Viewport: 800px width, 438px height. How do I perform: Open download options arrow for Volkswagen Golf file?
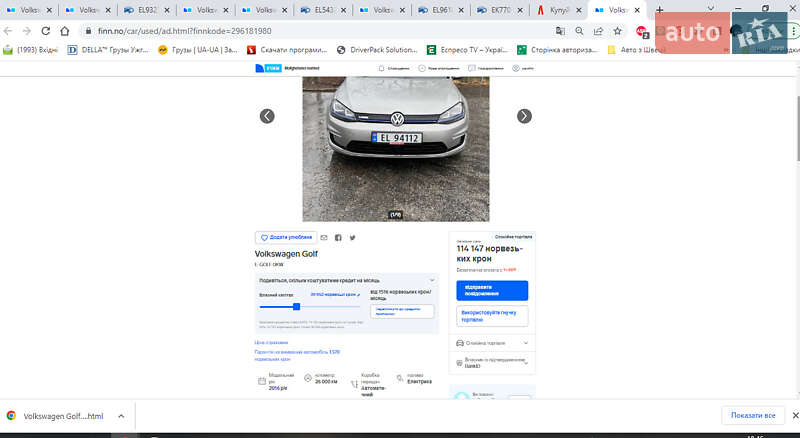[x=120, y=415]
